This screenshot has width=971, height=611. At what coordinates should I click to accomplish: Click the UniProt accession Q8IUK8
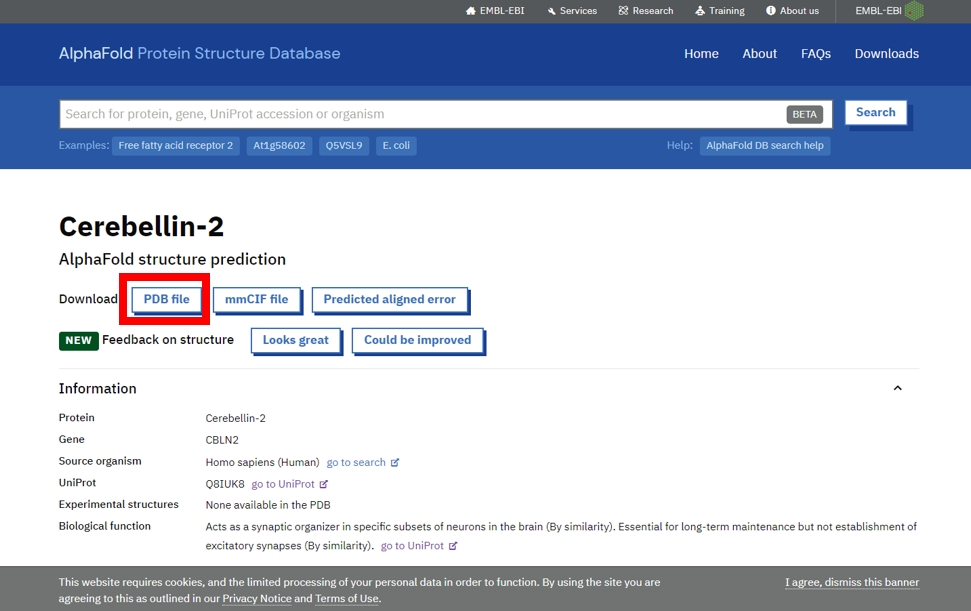click(x=225, y=484)
